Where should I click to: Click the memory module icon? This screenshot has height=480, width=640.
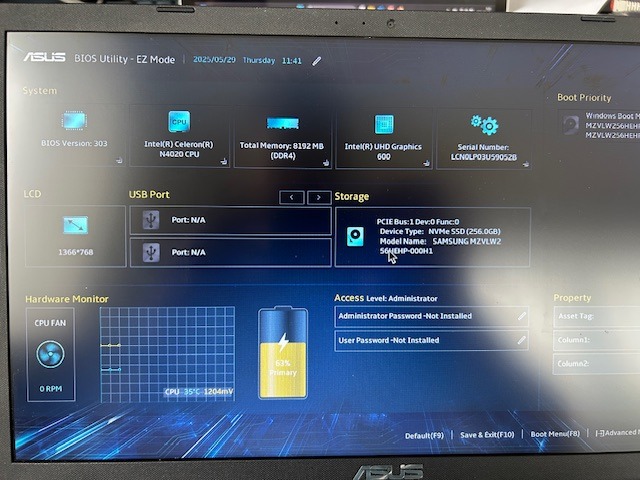282,123
